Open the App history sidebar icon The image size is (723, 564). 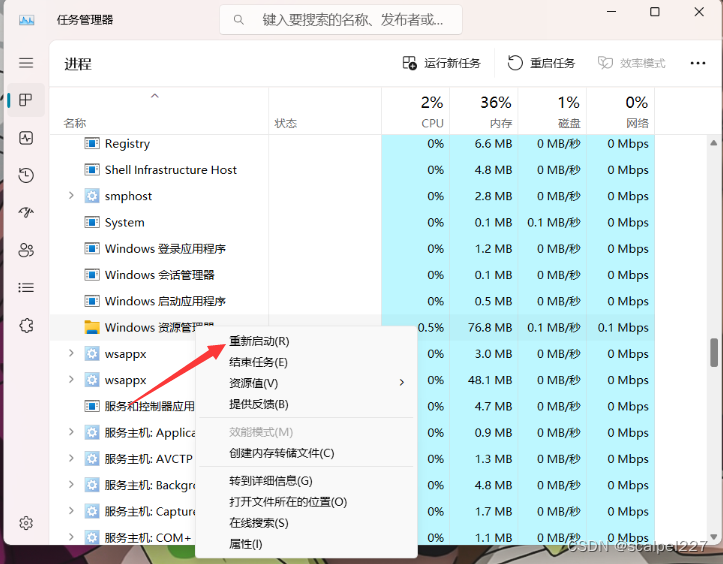(26, 175)
